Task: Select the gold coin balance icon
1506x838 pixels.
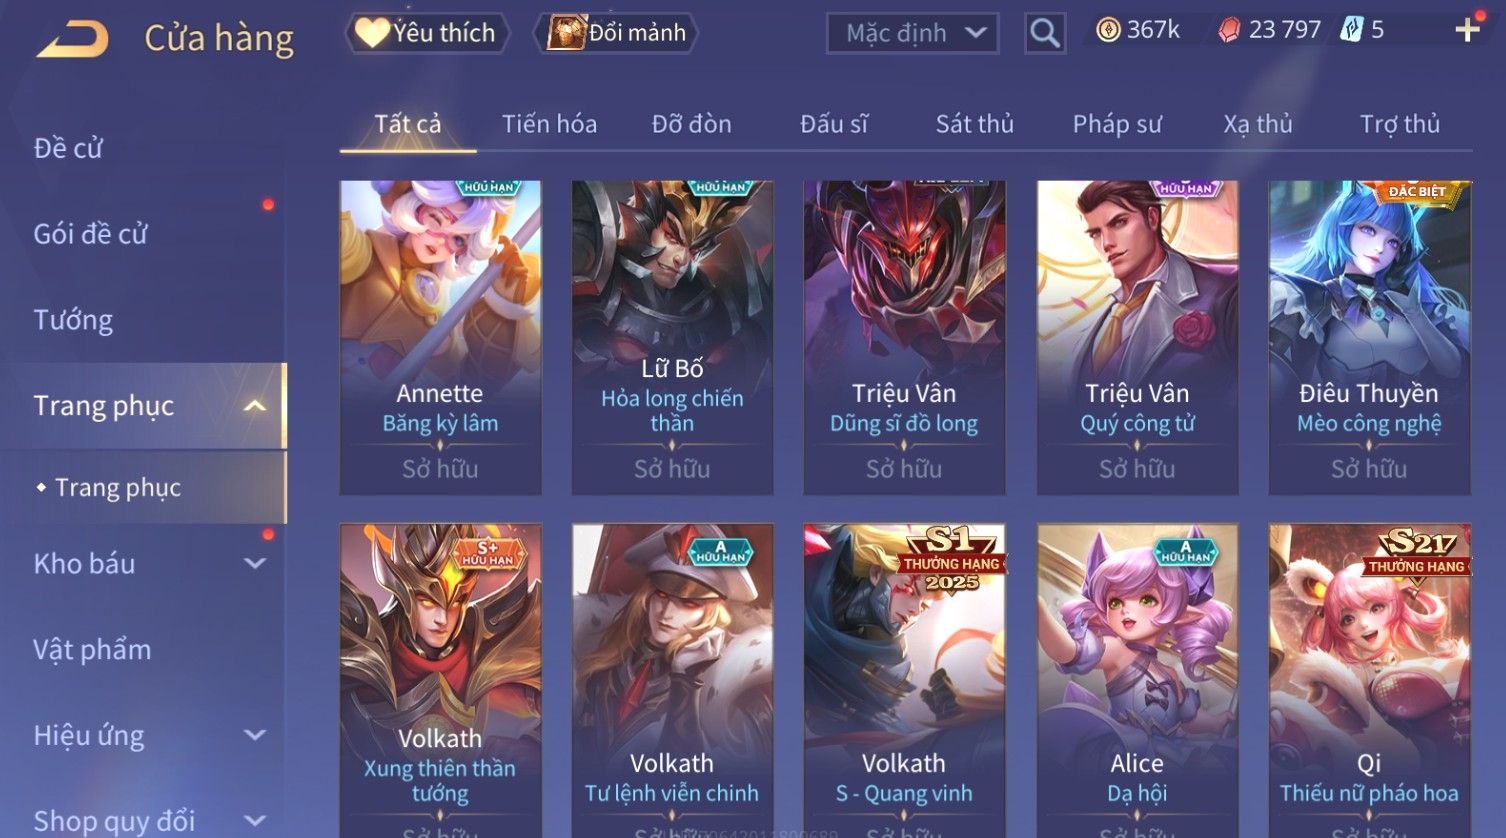Action: (1108, 30)
